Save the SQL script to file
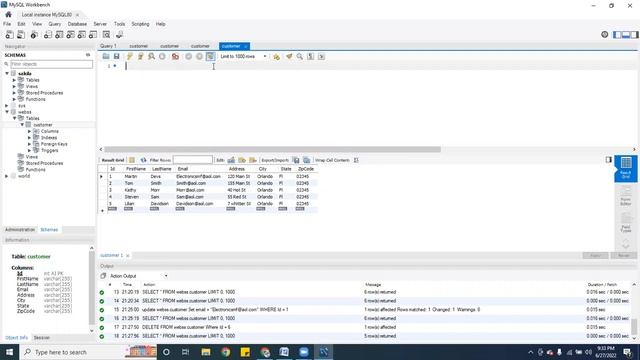This screenshot has height=360, width=640. click(x=117, y=56)
